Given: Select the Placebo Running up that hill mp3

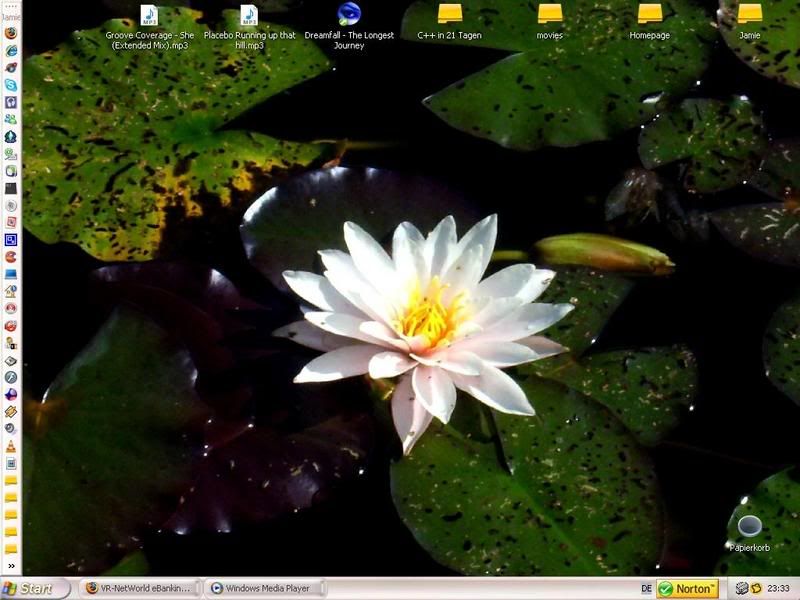Looking at the screenshot, I should click(x=249, y=15).
